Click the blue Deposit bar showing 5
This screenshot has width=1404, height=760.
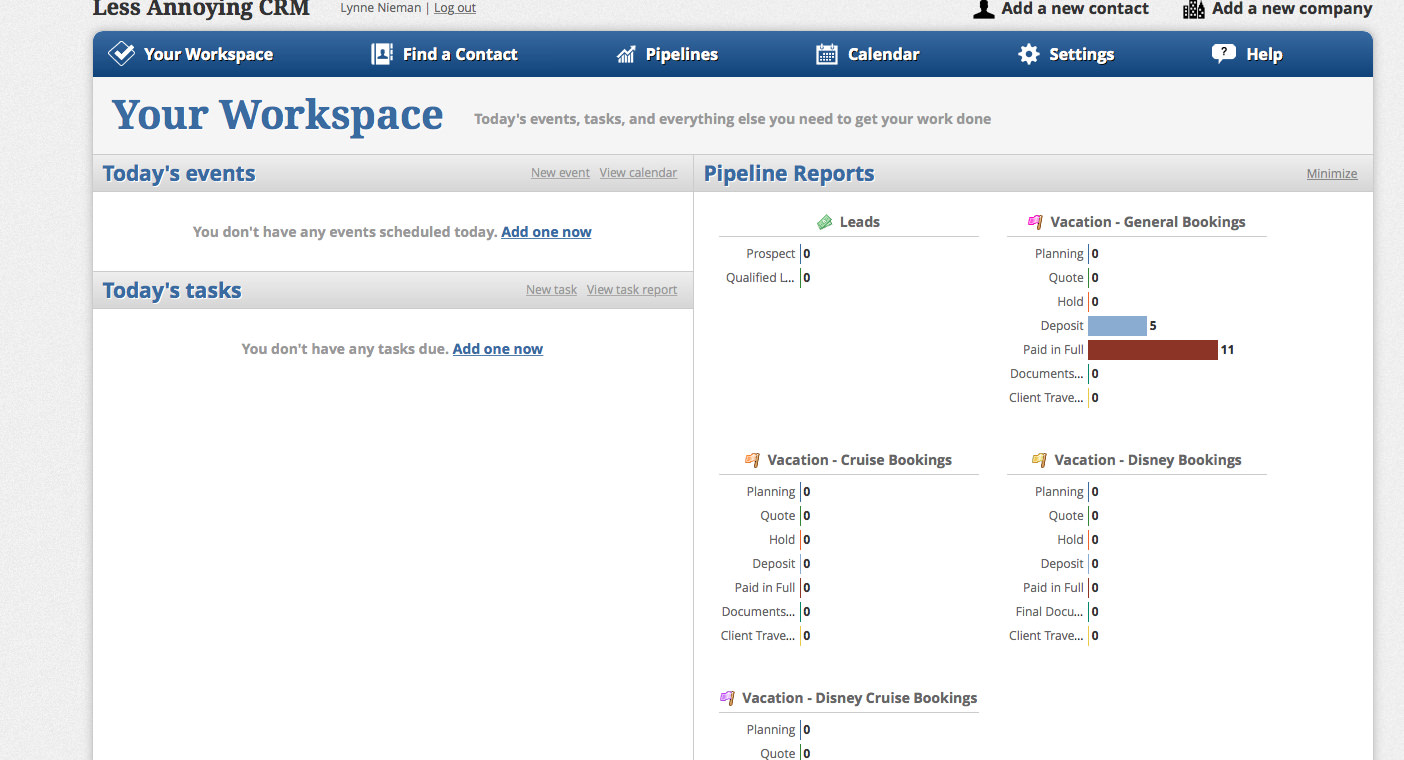(x=1117, y=325)
